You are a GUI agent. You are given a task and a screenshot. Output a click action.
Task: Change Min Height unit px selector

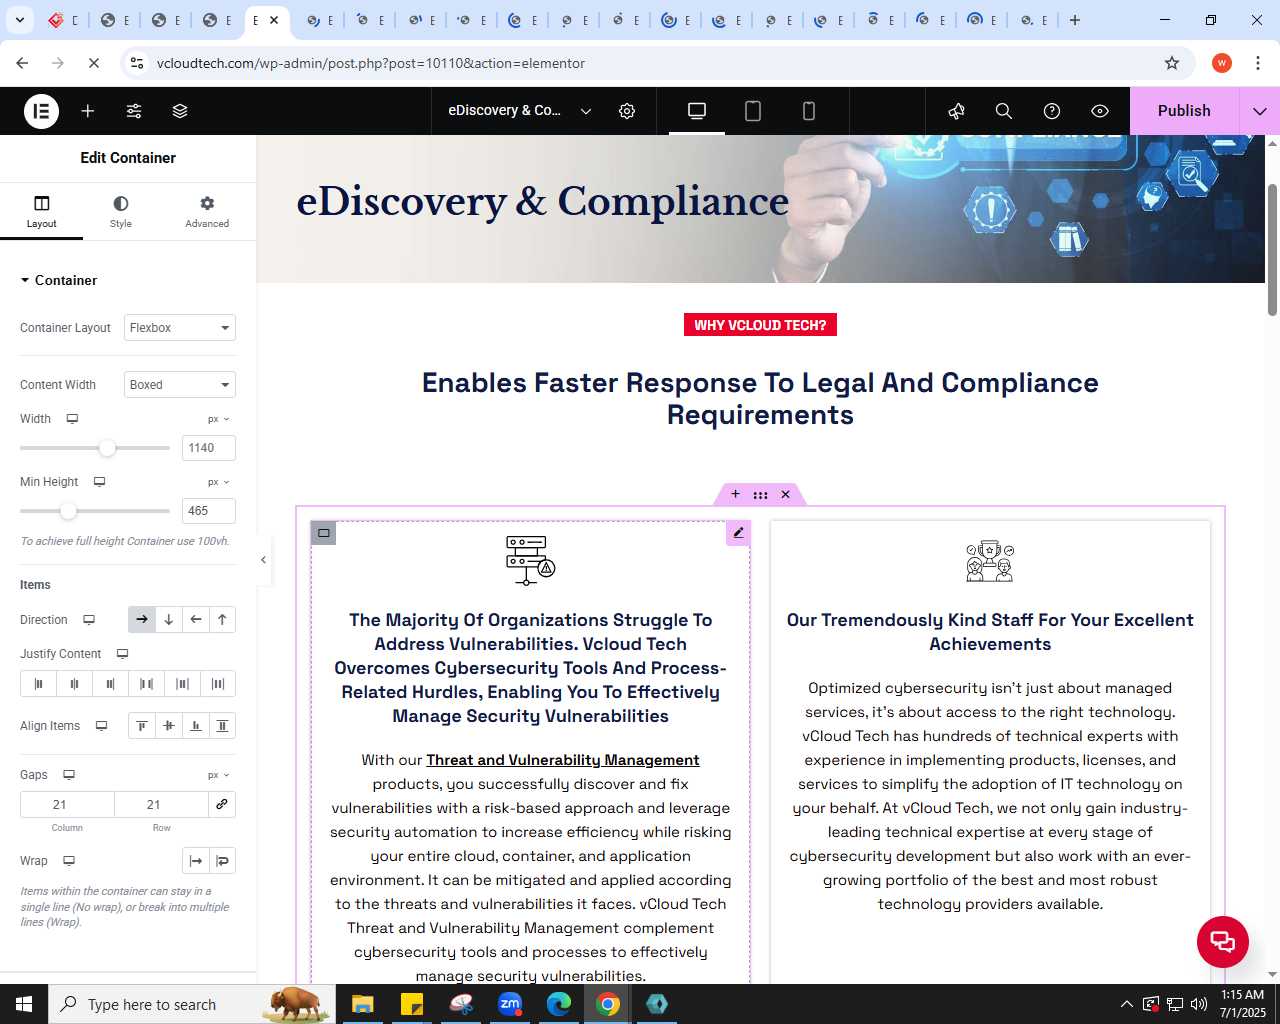point(219,482)
